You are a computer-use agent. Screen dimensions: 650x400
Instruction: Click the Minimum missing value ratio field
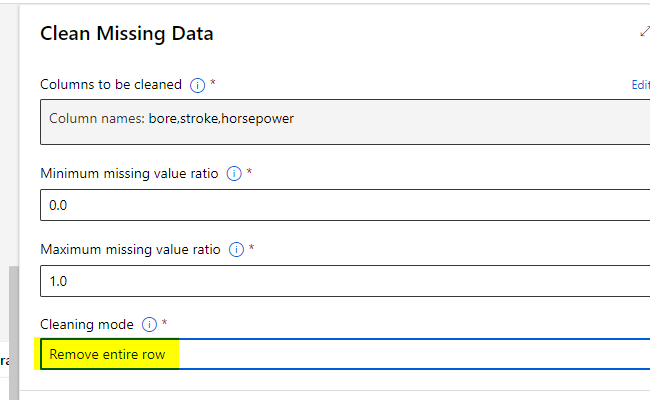(340, 205)
